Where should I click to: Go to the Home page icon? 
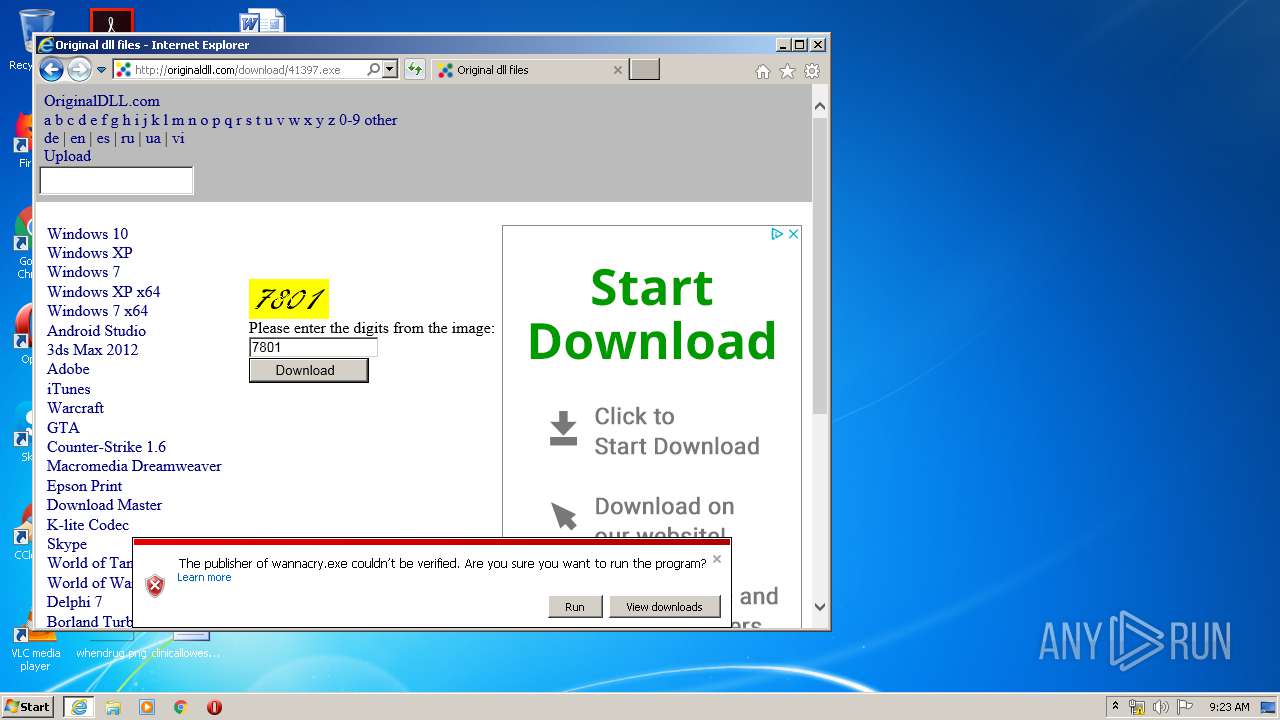pyautogui.click(x=763, y=71)
